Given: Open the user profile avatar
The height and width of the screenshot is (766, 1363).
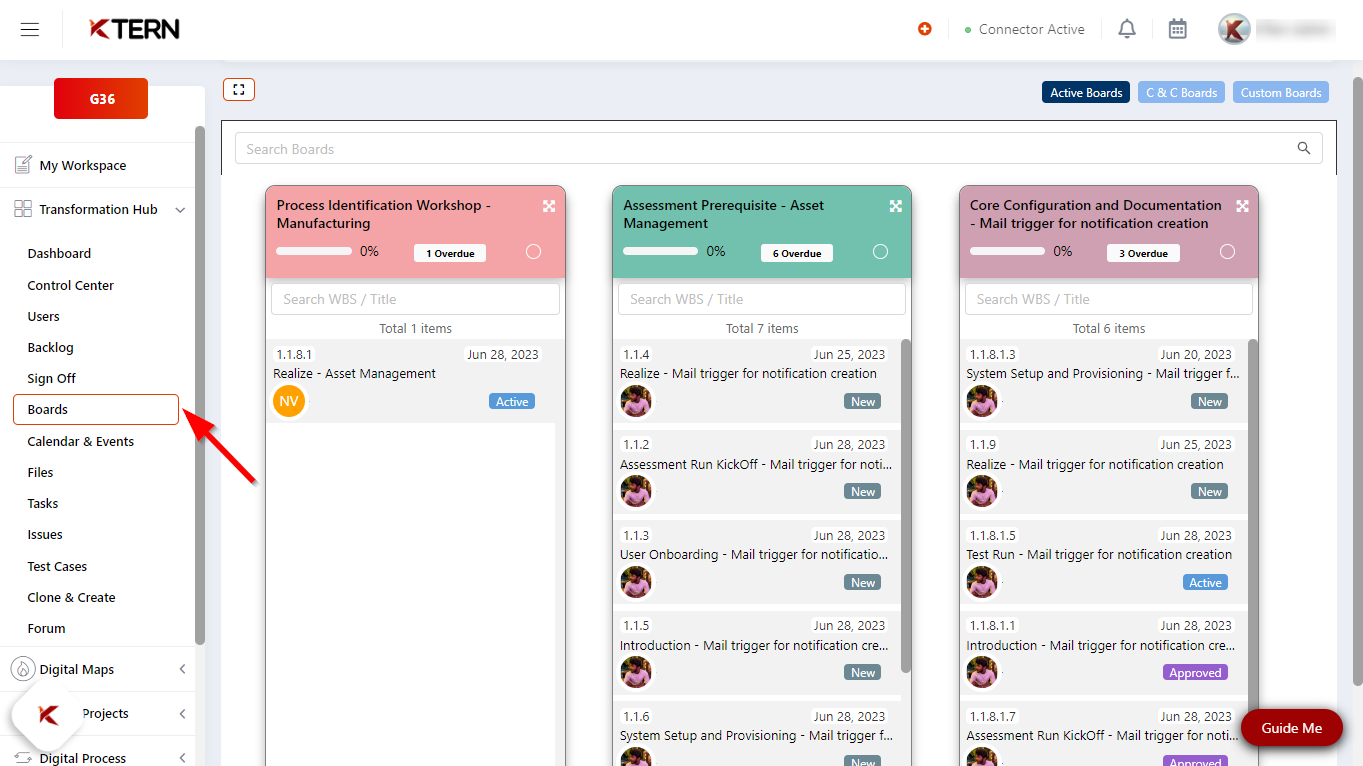Looking at the screenshot, I should [1234, 29].
